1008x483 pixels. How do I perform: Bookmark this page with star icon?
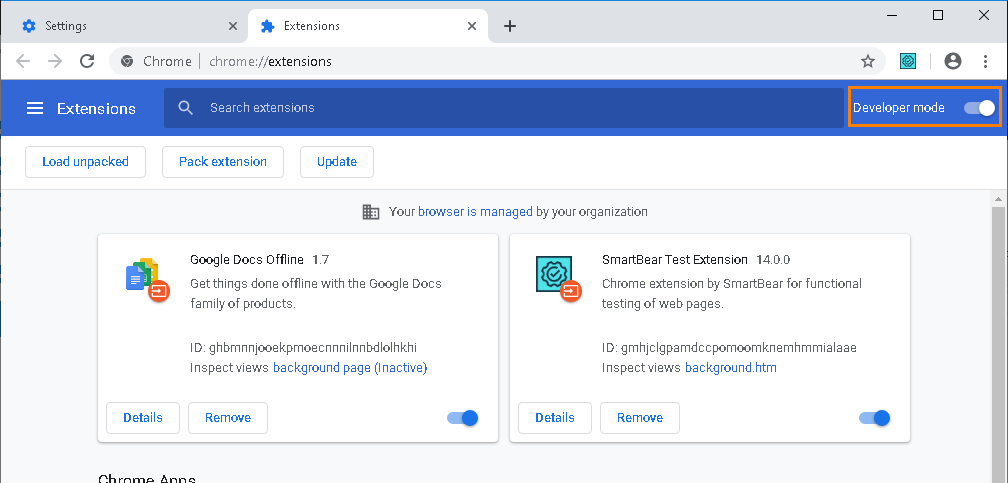(x=868, y=61)
